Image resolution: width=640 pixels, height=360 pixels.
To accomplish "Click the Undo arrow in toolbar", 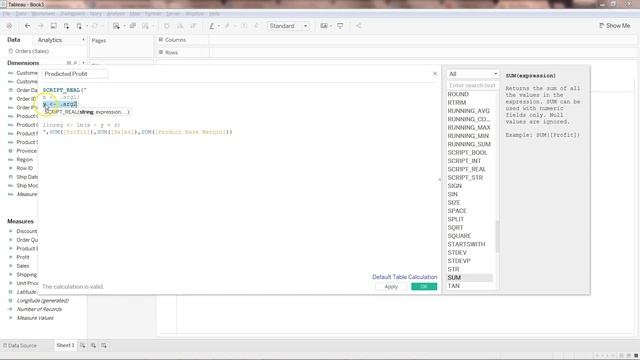I will coord(27,26).
